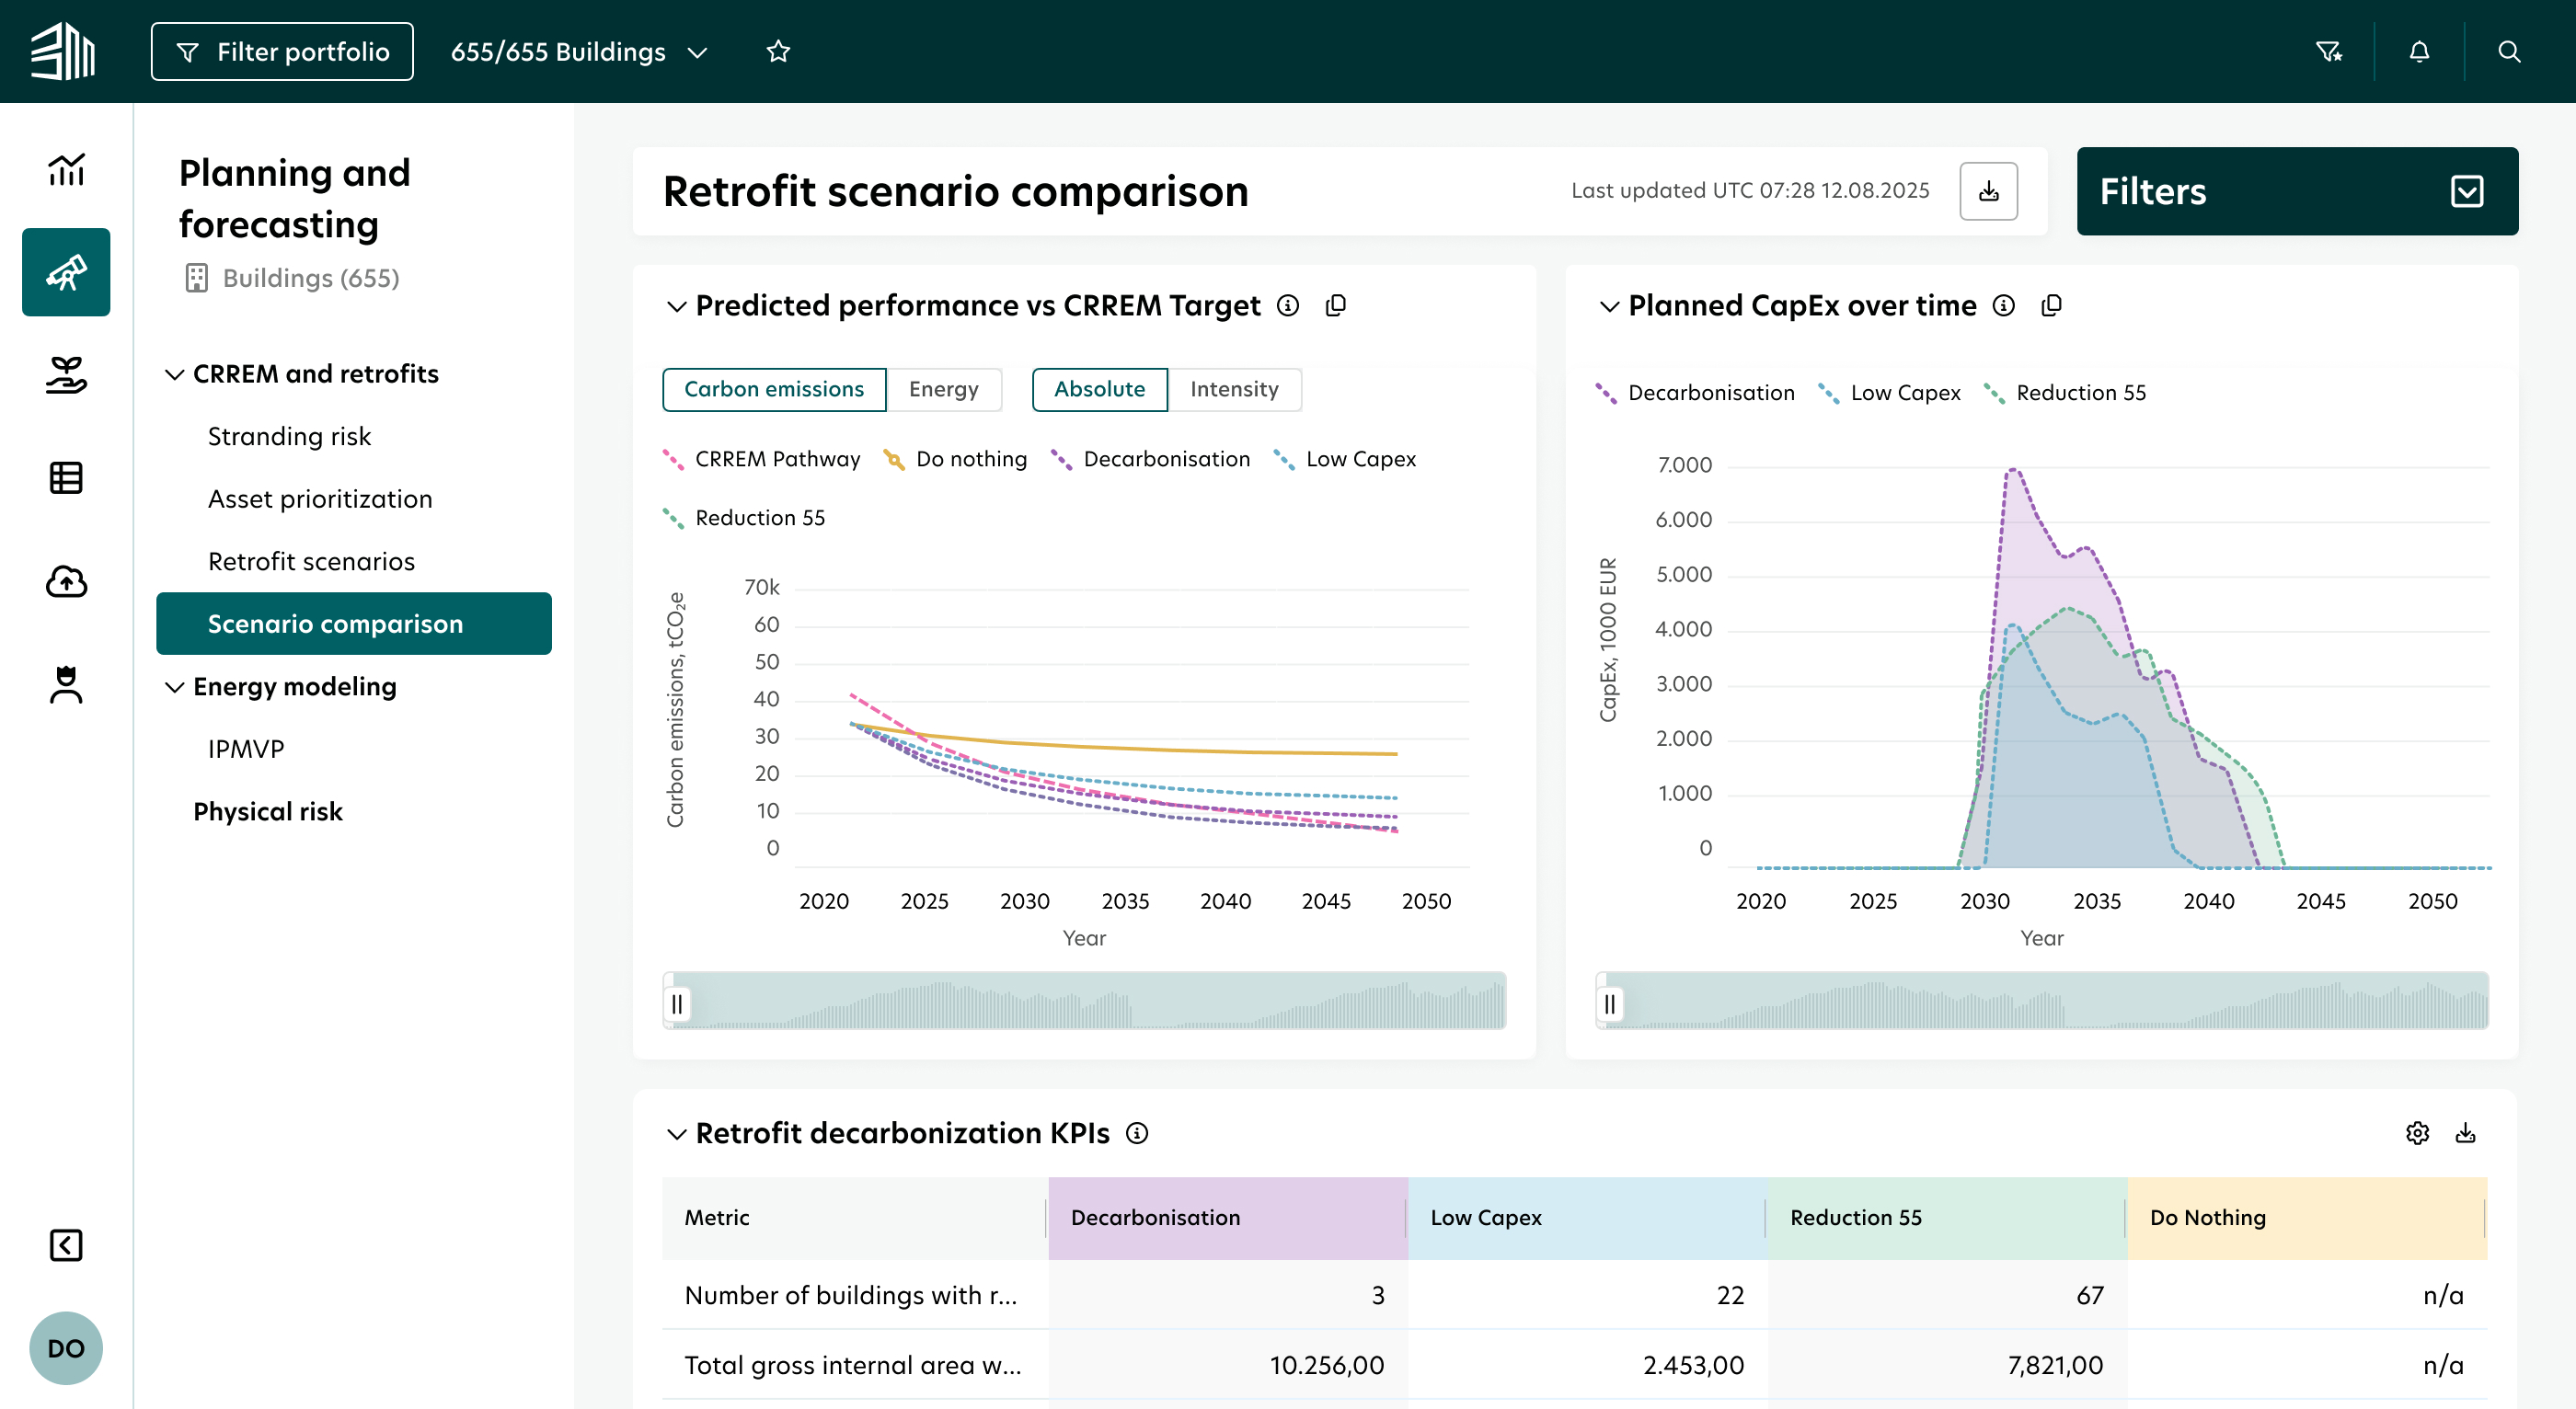Show info for Retrofit decarbonization KPIs
The image size is (2576, 1409).
click(x=1137, y=1133)
